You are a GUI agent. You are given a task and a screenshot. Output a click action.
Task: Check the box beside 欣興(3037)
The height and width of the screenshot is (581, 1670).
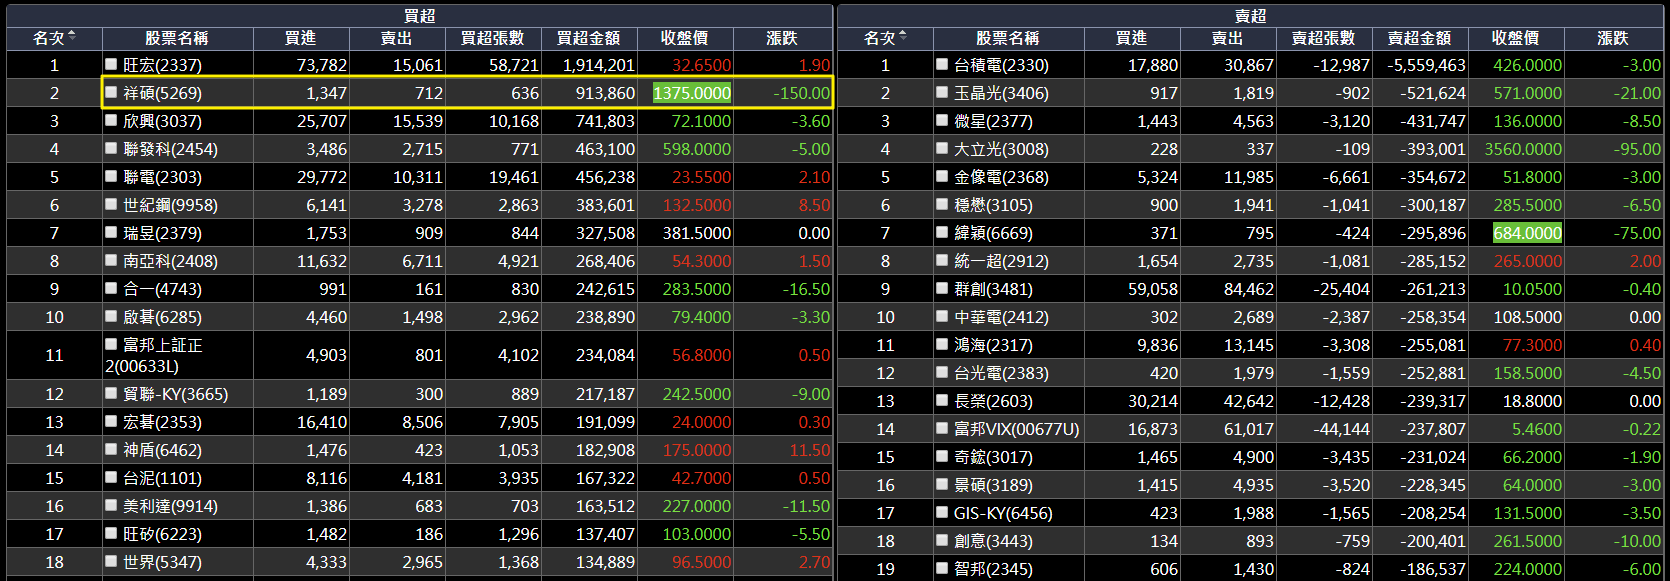click(111, 120)
